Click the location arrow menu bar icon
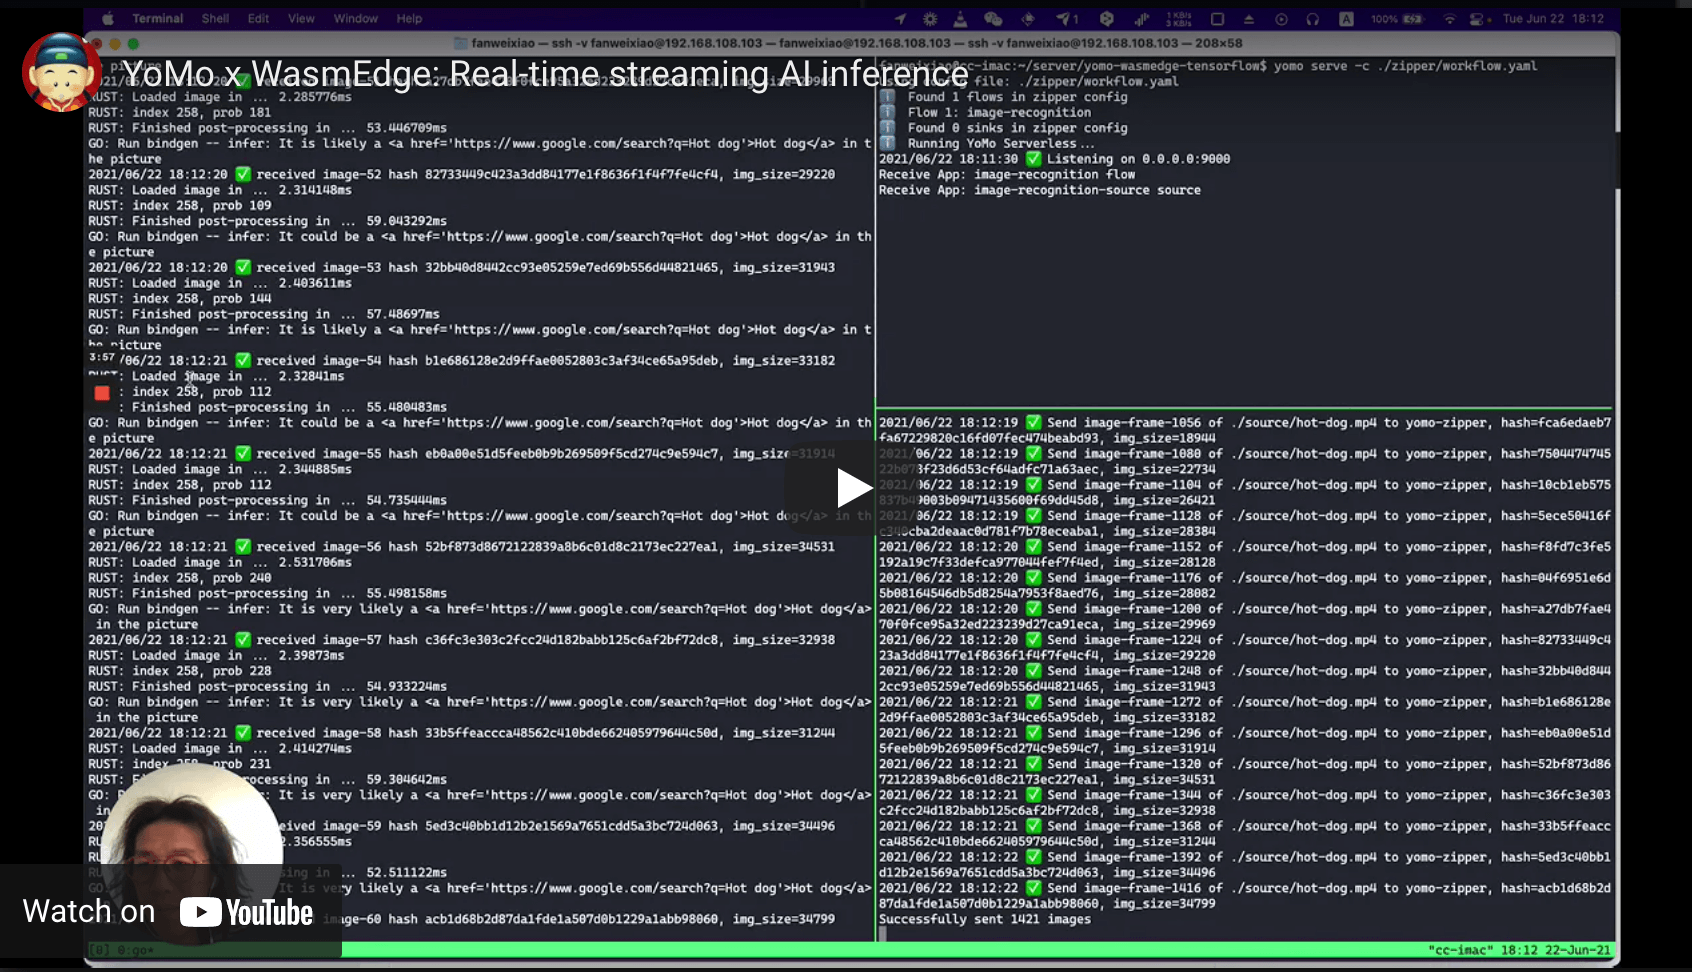The height and width of the screenshot is (972, 1692). (900, 18)
